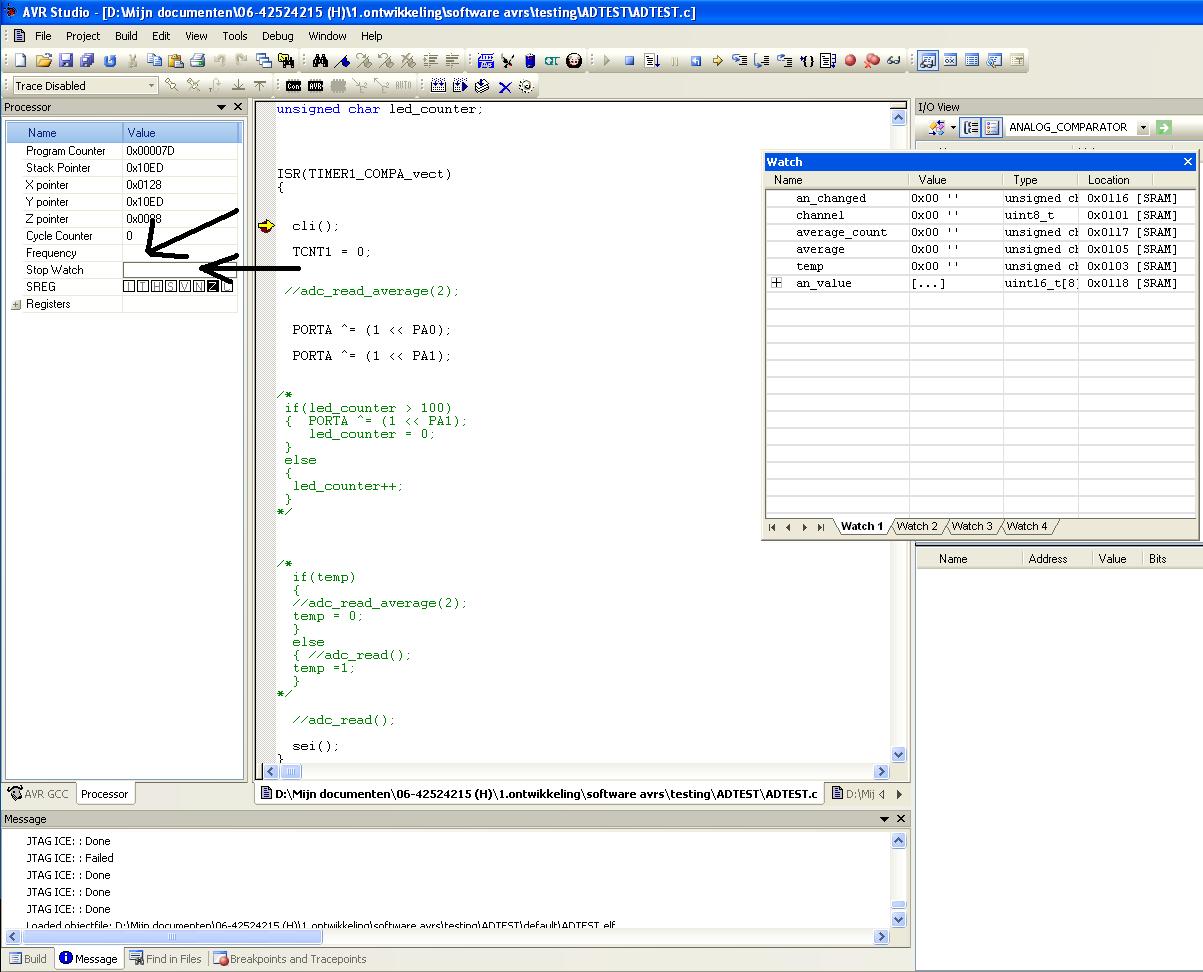Click the Show next statement yellow arrow
Screen dimensions: 1203x972
tap(717, 61)
